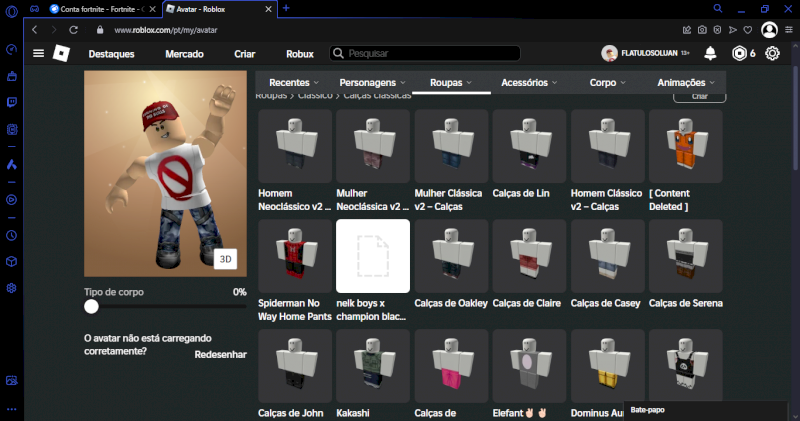Image resolution: width=800 pixels, height=421 pixels.
Task: Open the Roblox hamburger menu
Action: tap(38, 53)
